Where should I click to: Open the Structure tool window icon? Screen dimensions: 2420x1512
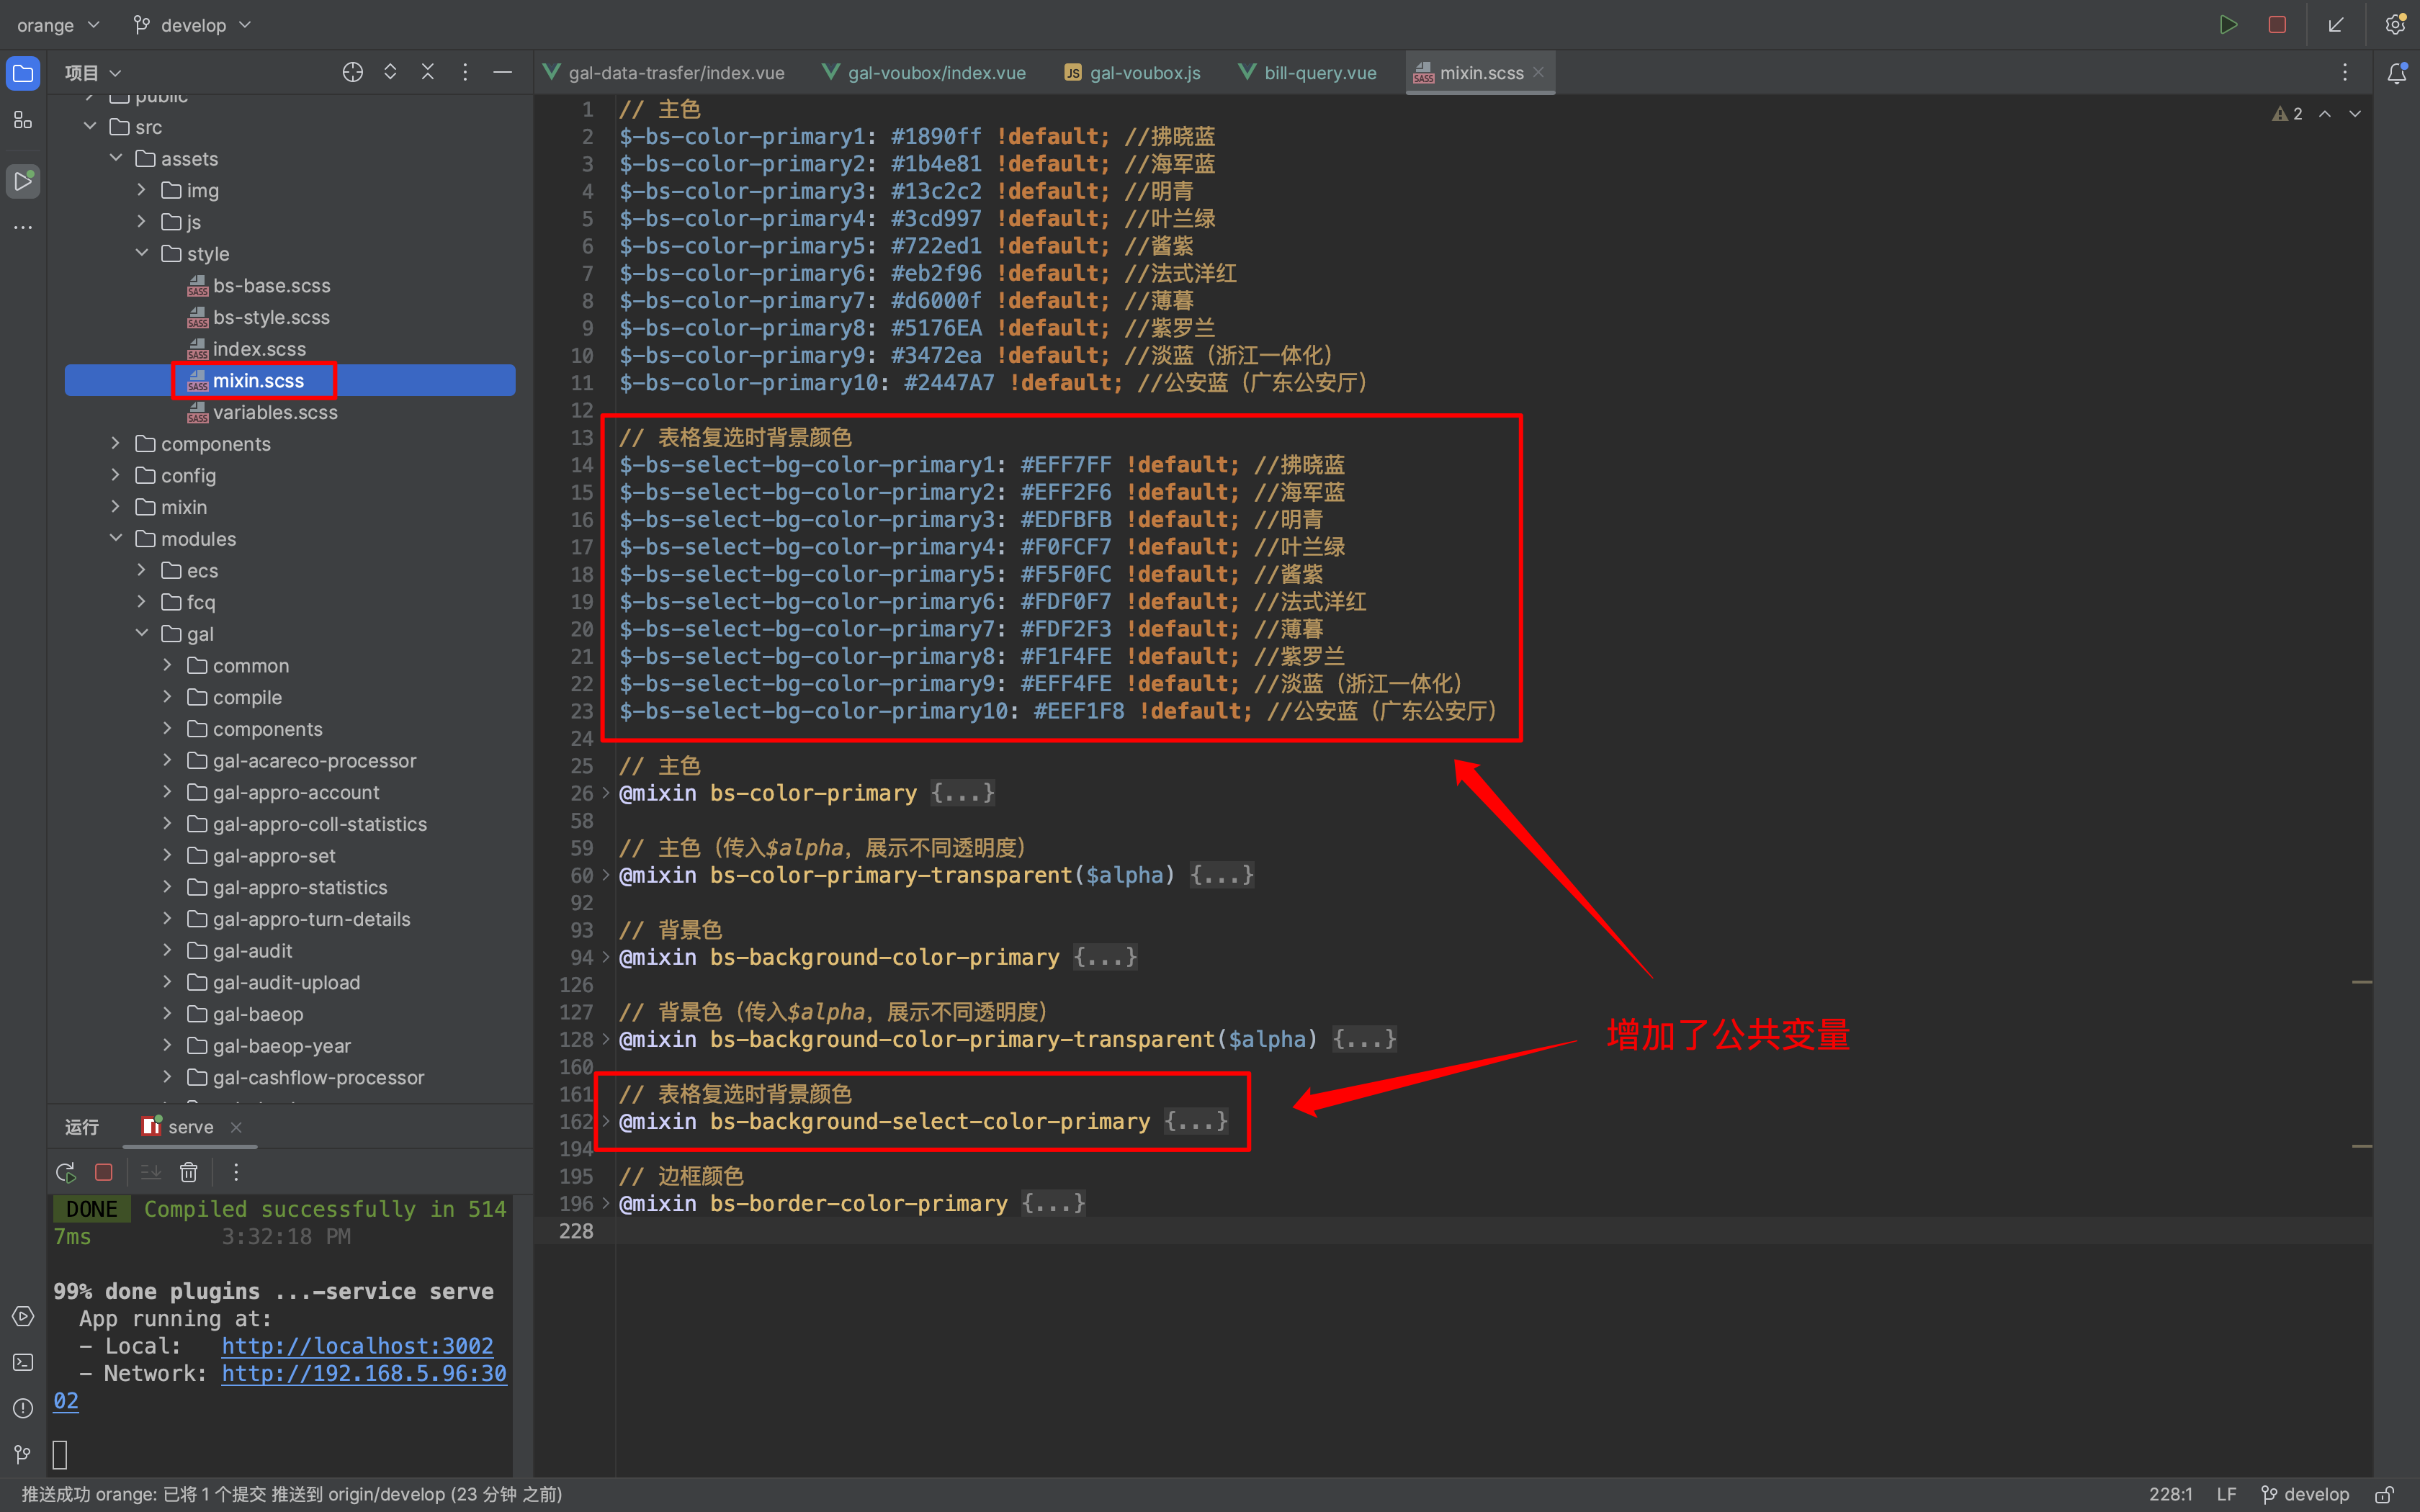click(x=23, y=121)
